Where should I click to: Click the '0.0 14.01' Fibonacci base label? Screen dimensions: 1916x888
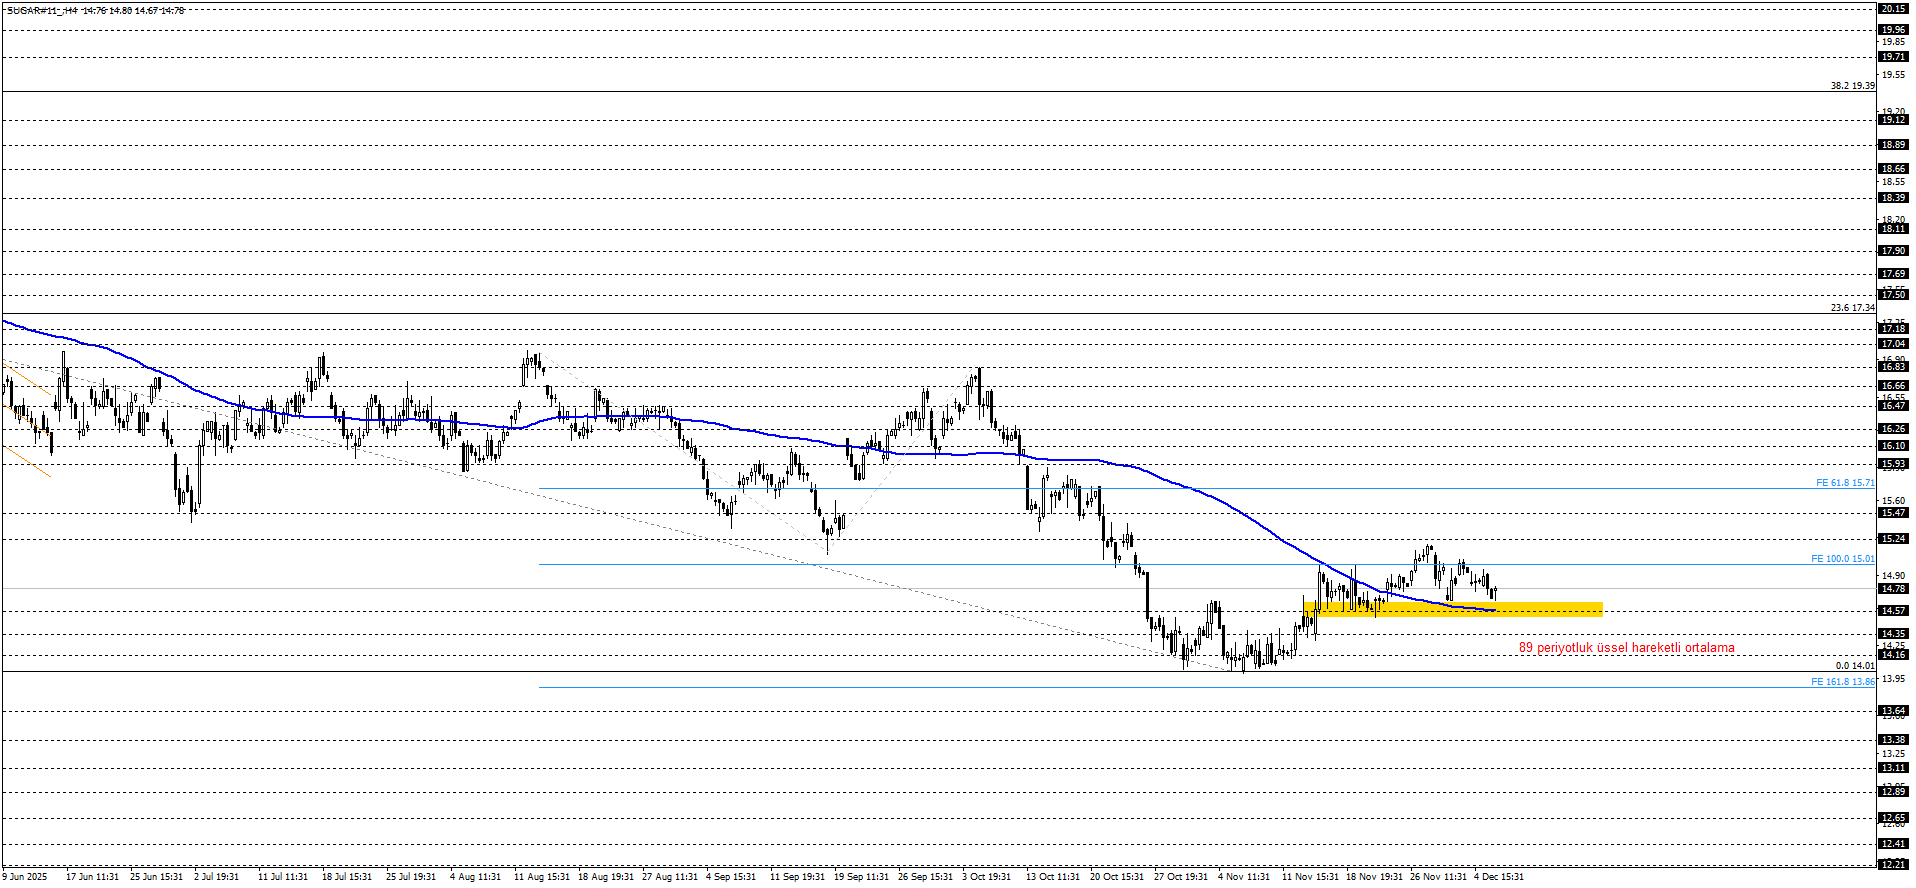[x=1854, y=666]
